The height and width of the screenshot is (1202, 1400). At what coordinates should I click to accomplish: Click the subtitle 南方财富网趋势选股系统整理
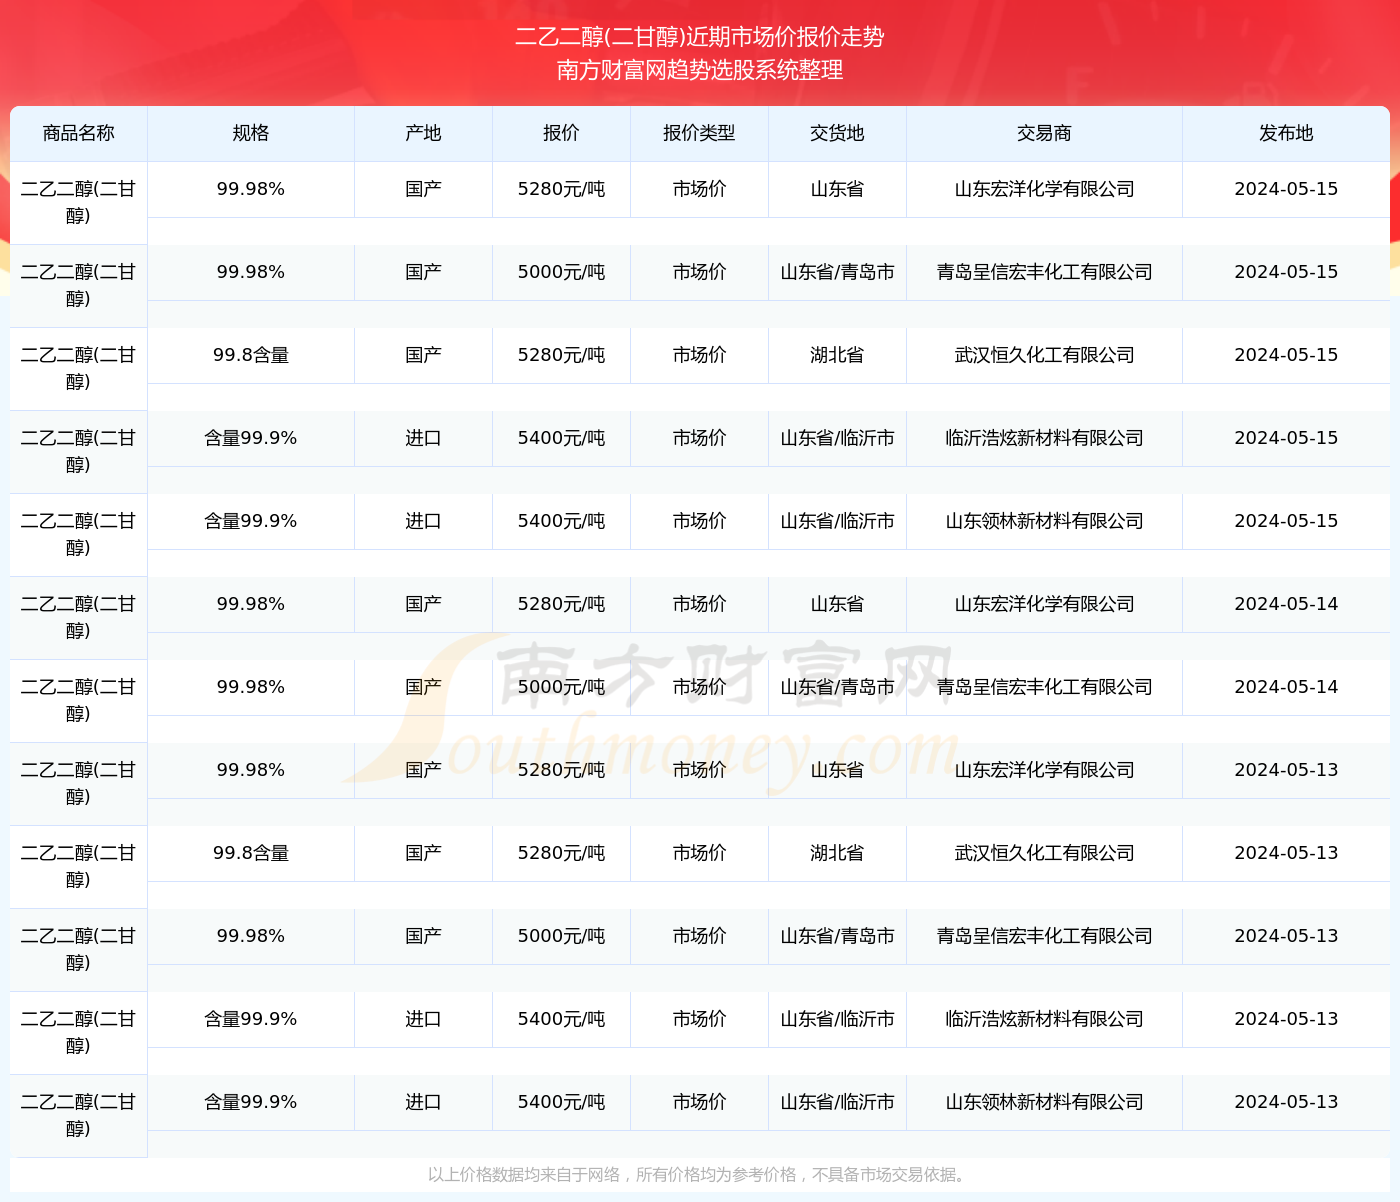click(699, 70)
